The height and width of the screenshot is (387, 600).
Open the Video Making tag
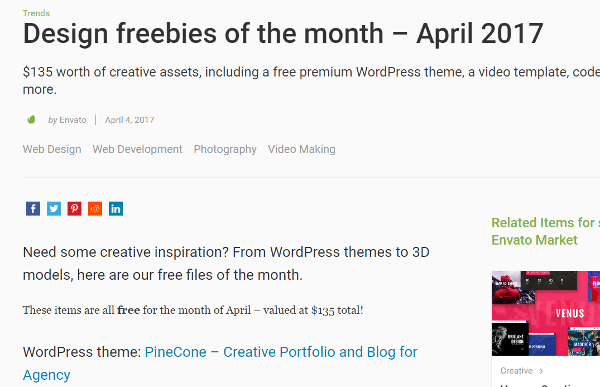tap(302, 149)
